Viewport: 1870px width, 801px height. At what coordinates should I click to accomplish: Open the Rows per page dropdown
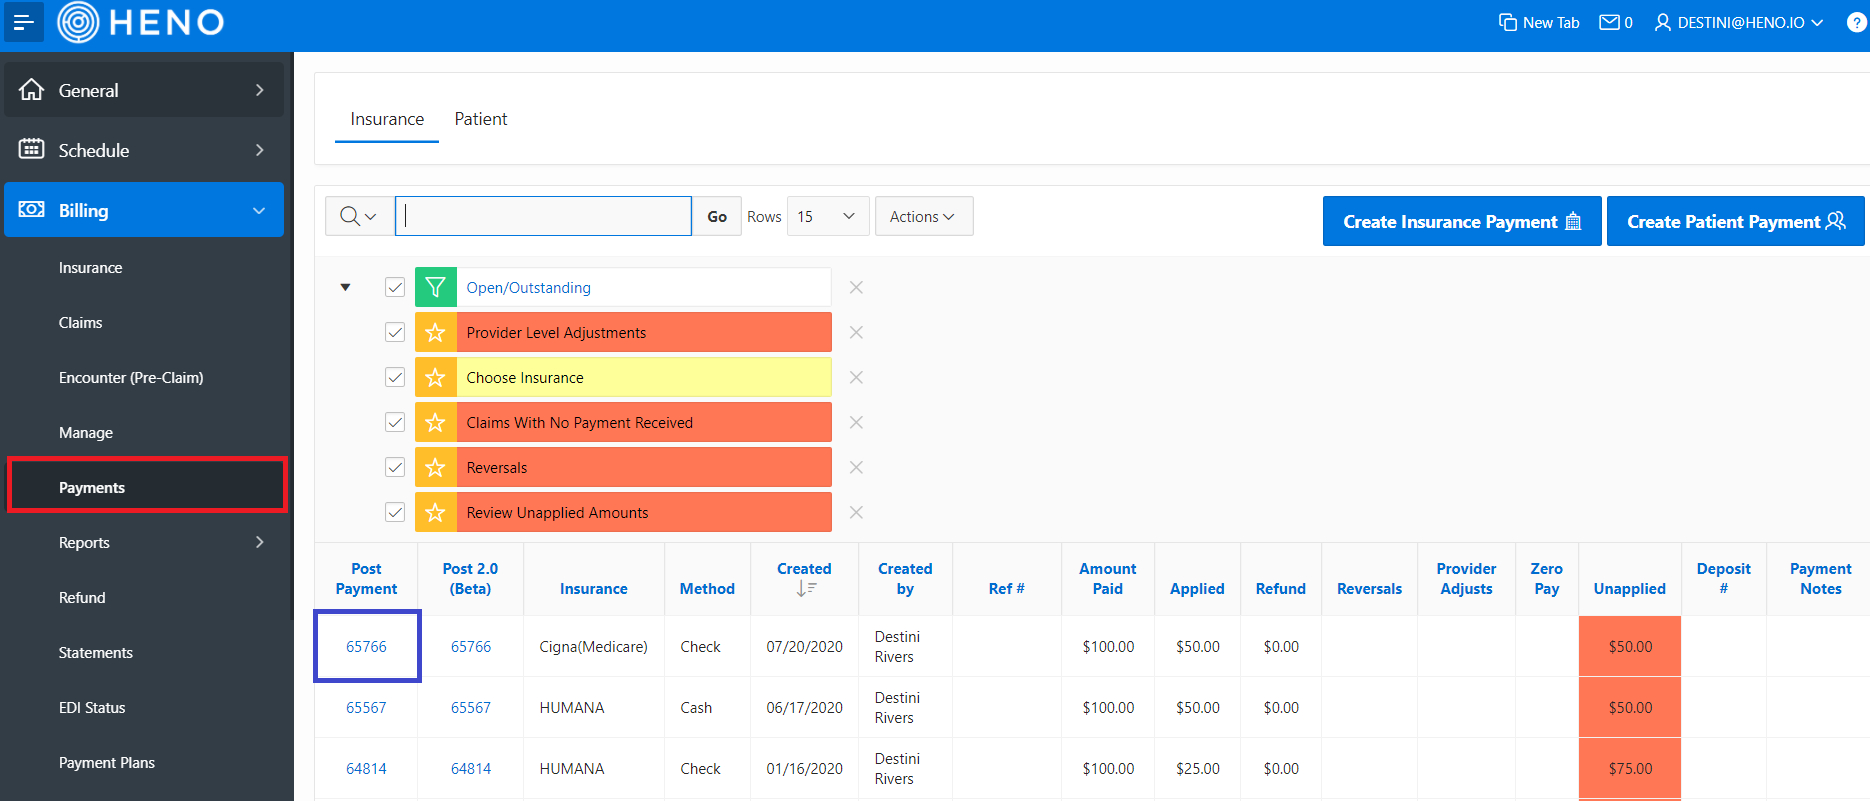(828, 216)
